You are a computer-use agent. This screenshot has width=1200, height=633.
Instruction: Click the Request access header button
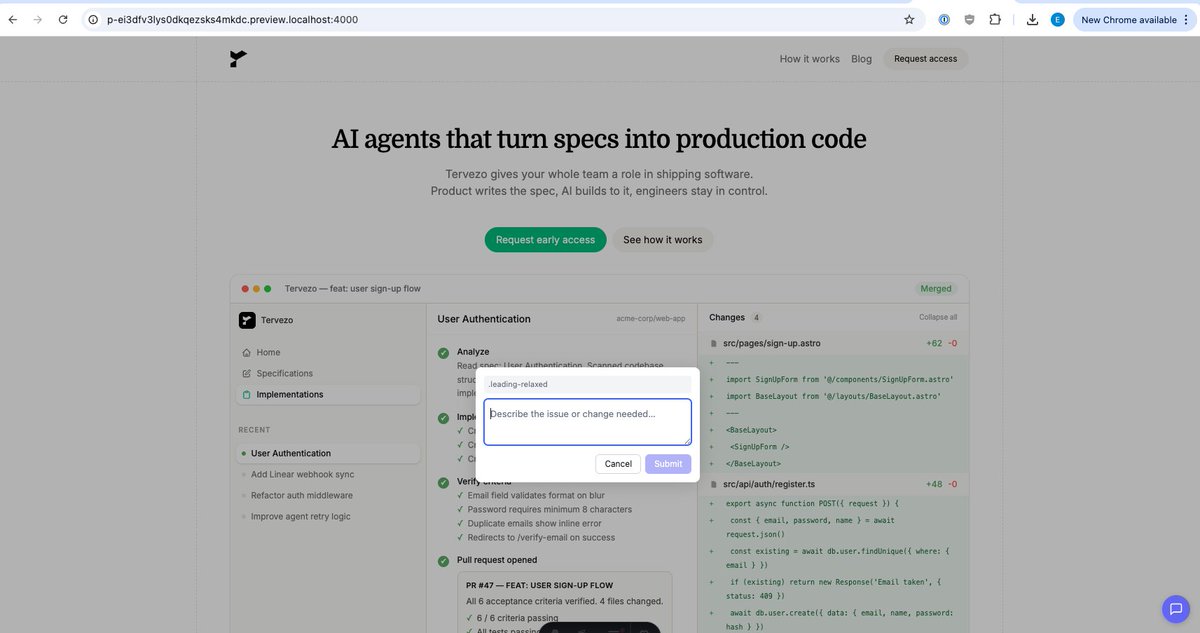tap(925, 59)
